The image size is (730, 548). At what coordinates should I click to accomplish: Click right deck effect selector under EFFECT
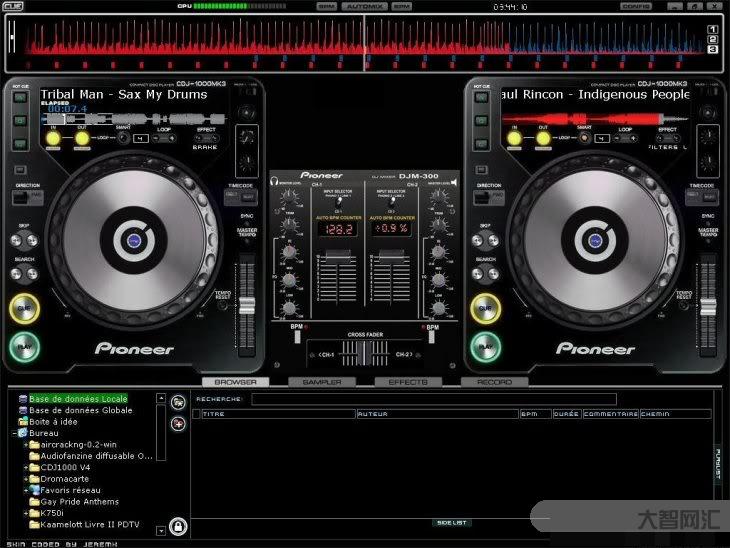668,138
